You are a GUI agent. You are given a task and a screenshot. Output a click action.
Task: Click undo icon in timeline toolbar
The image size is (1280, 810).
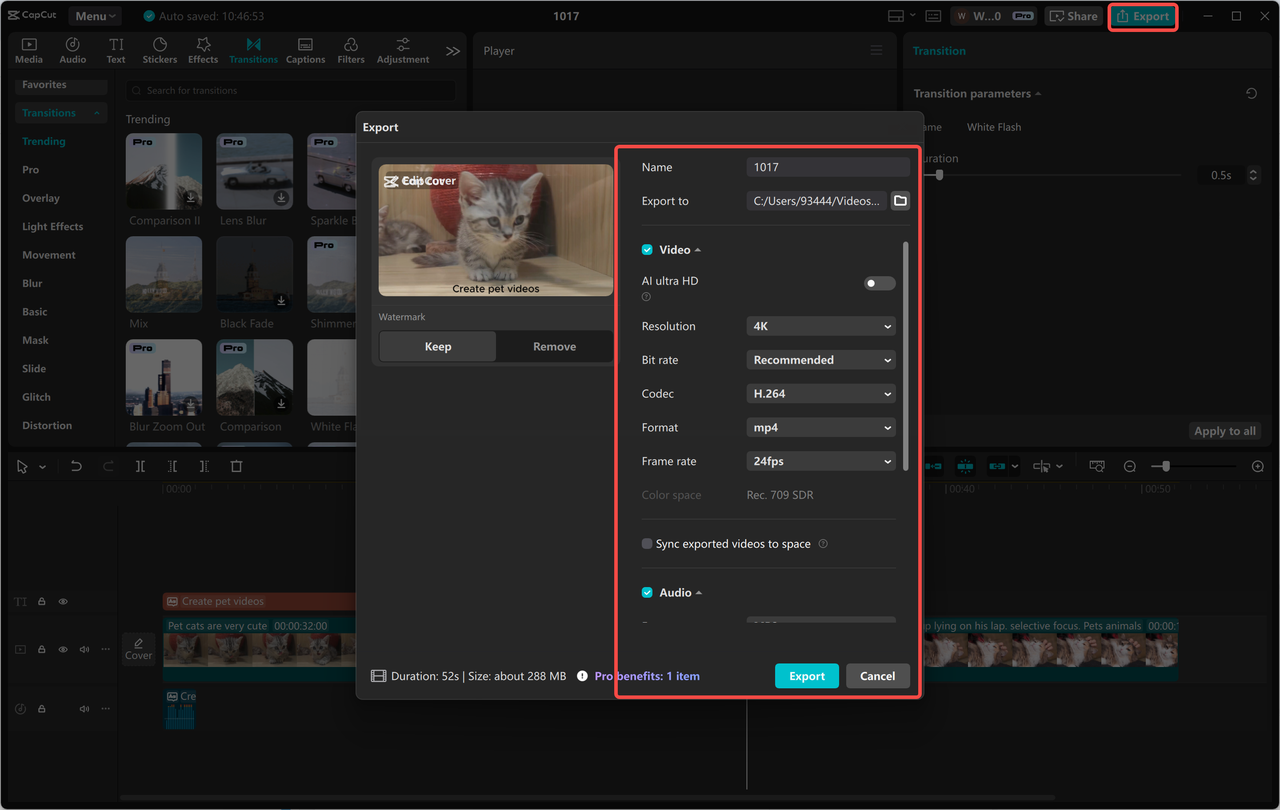point(76,466)
